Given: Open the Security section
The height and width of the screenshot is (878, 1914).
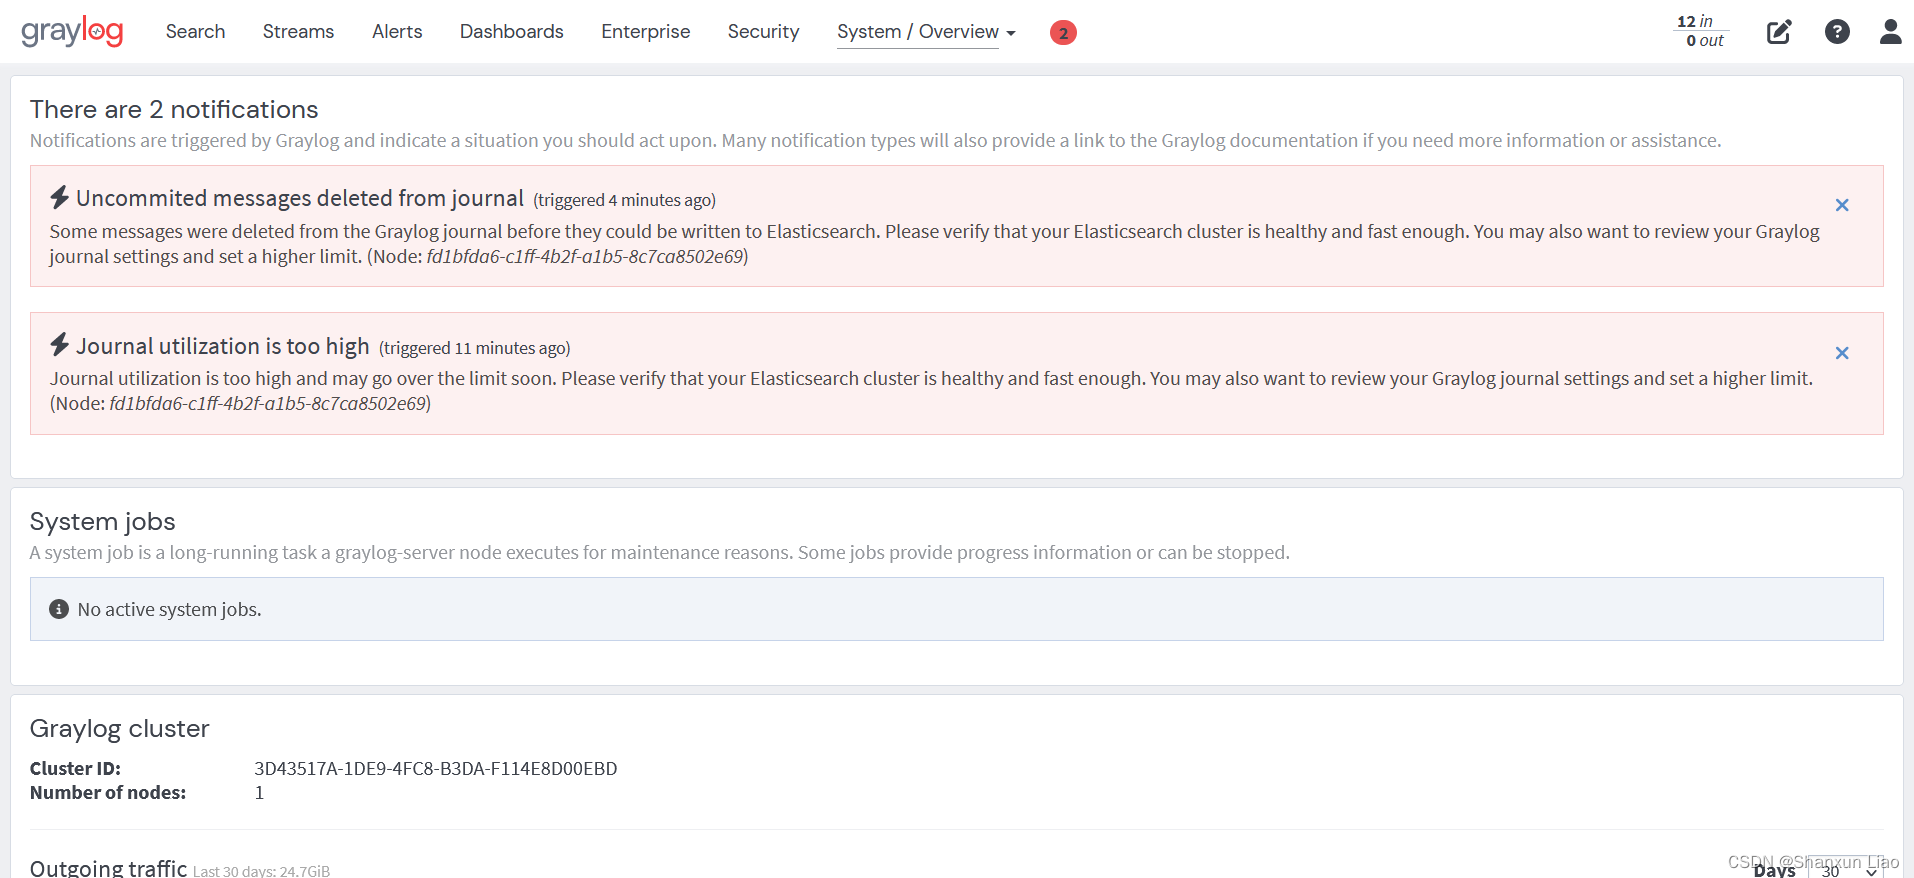Looking at the screenshot, I should [763, 32].
